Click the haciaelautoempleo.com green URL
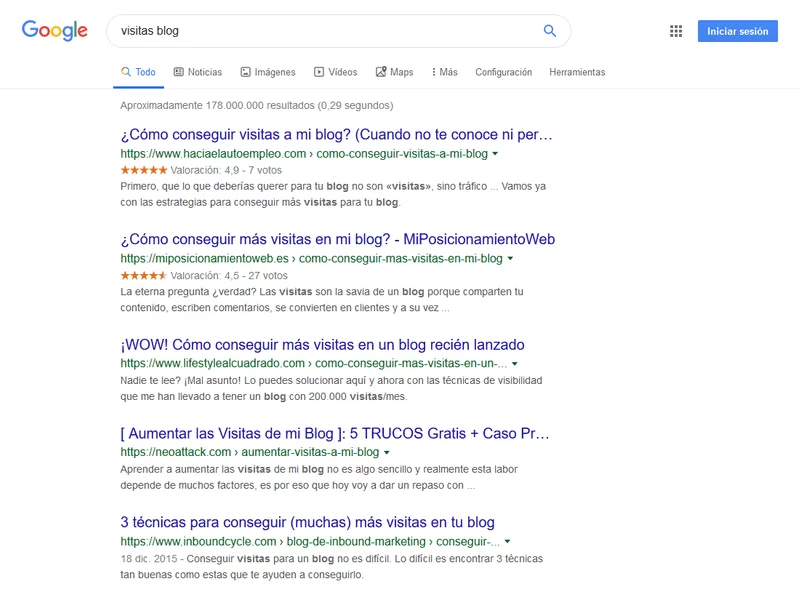This screenshot has width=800, height=596. click(304, 154)
